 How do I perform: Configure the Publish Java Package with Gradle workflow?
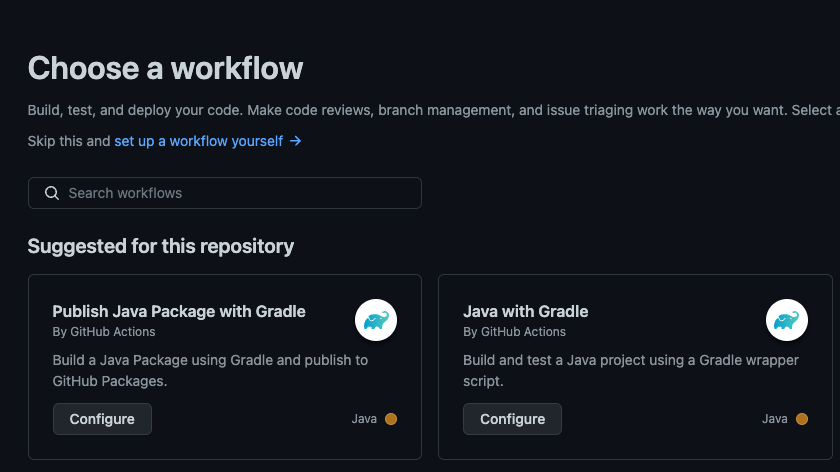point(102,419)
